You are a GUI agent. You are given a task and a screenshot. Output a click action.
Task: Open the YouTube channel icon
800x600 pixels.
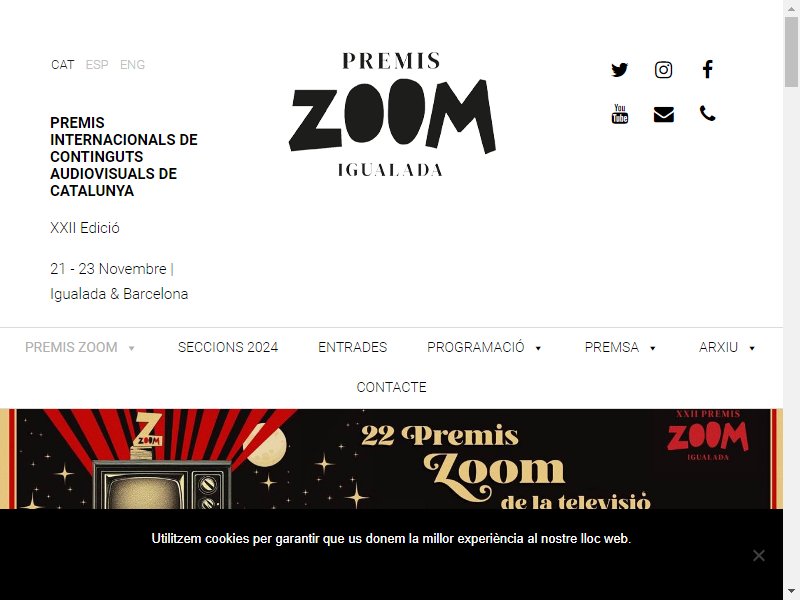point(619,114)
